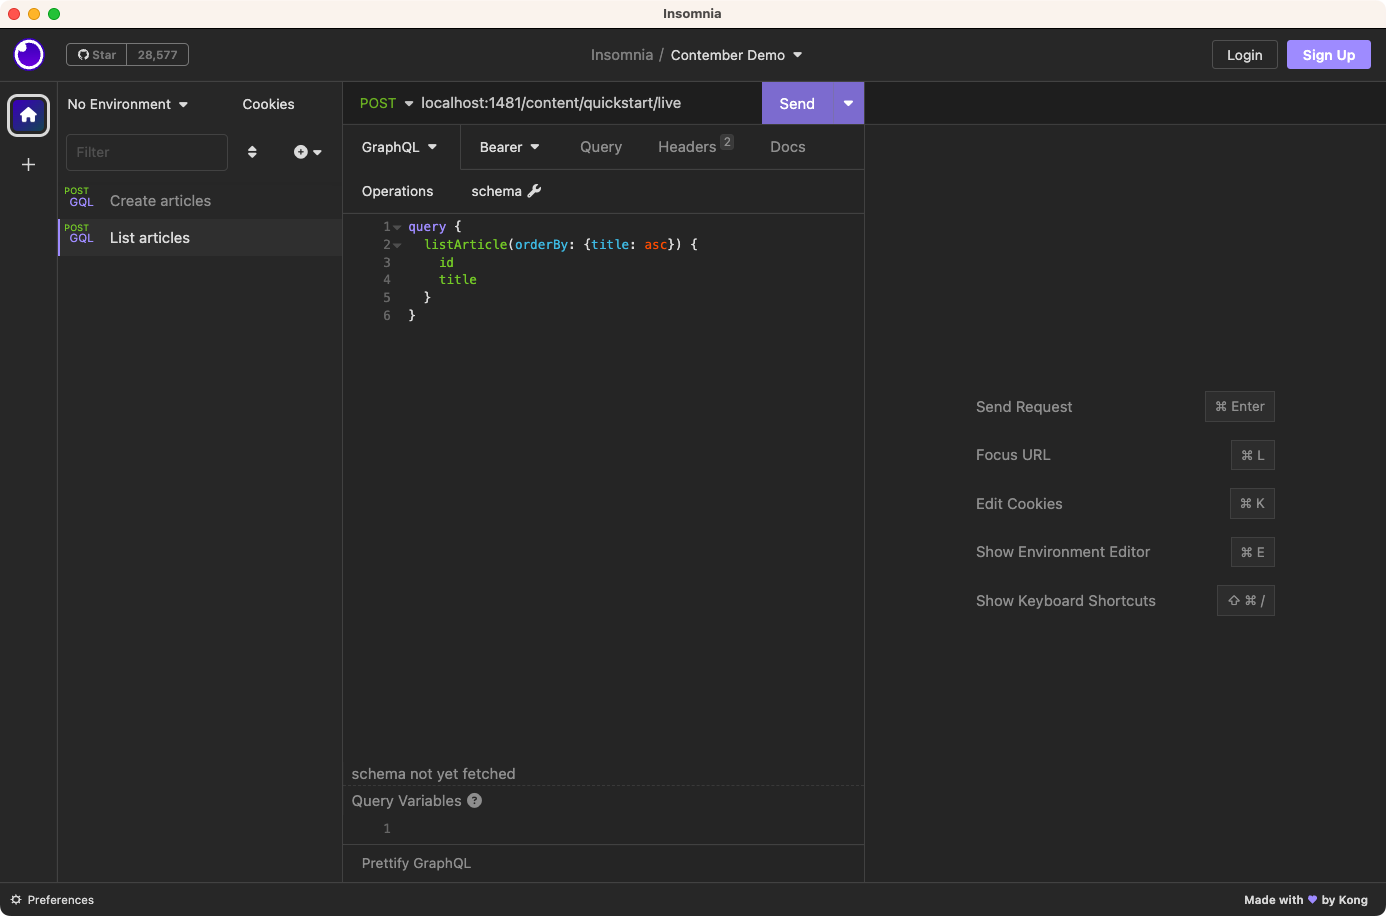Open the POST method dropdown
This screenshot has height=916, width=1386.
(x=386, y=103)
